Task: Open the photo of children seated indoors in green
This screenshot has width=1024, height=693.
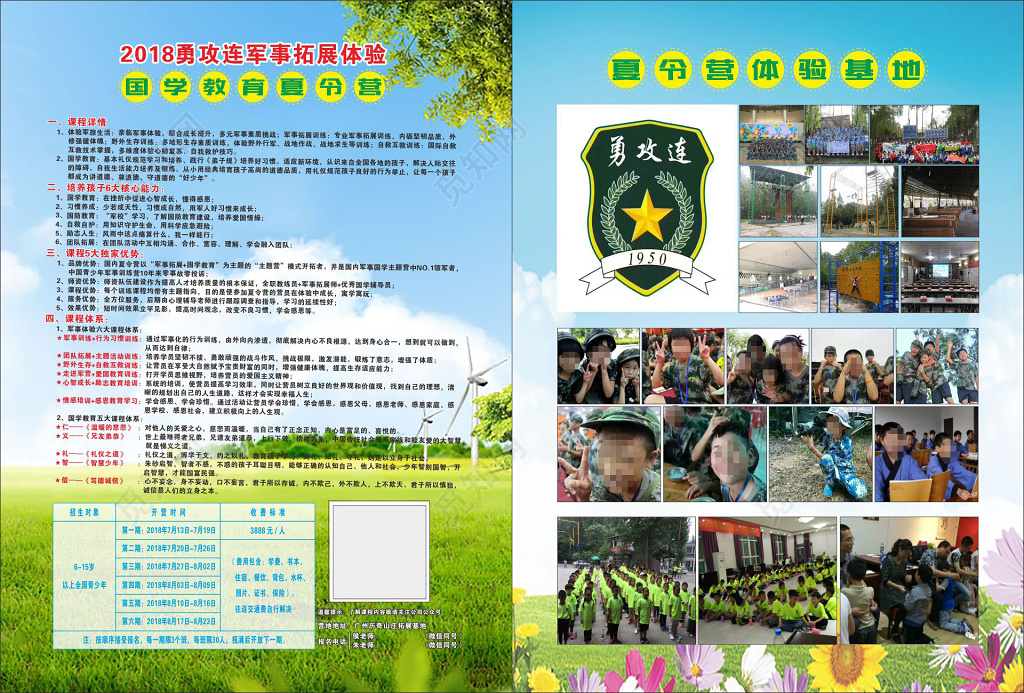Action: 767,581
